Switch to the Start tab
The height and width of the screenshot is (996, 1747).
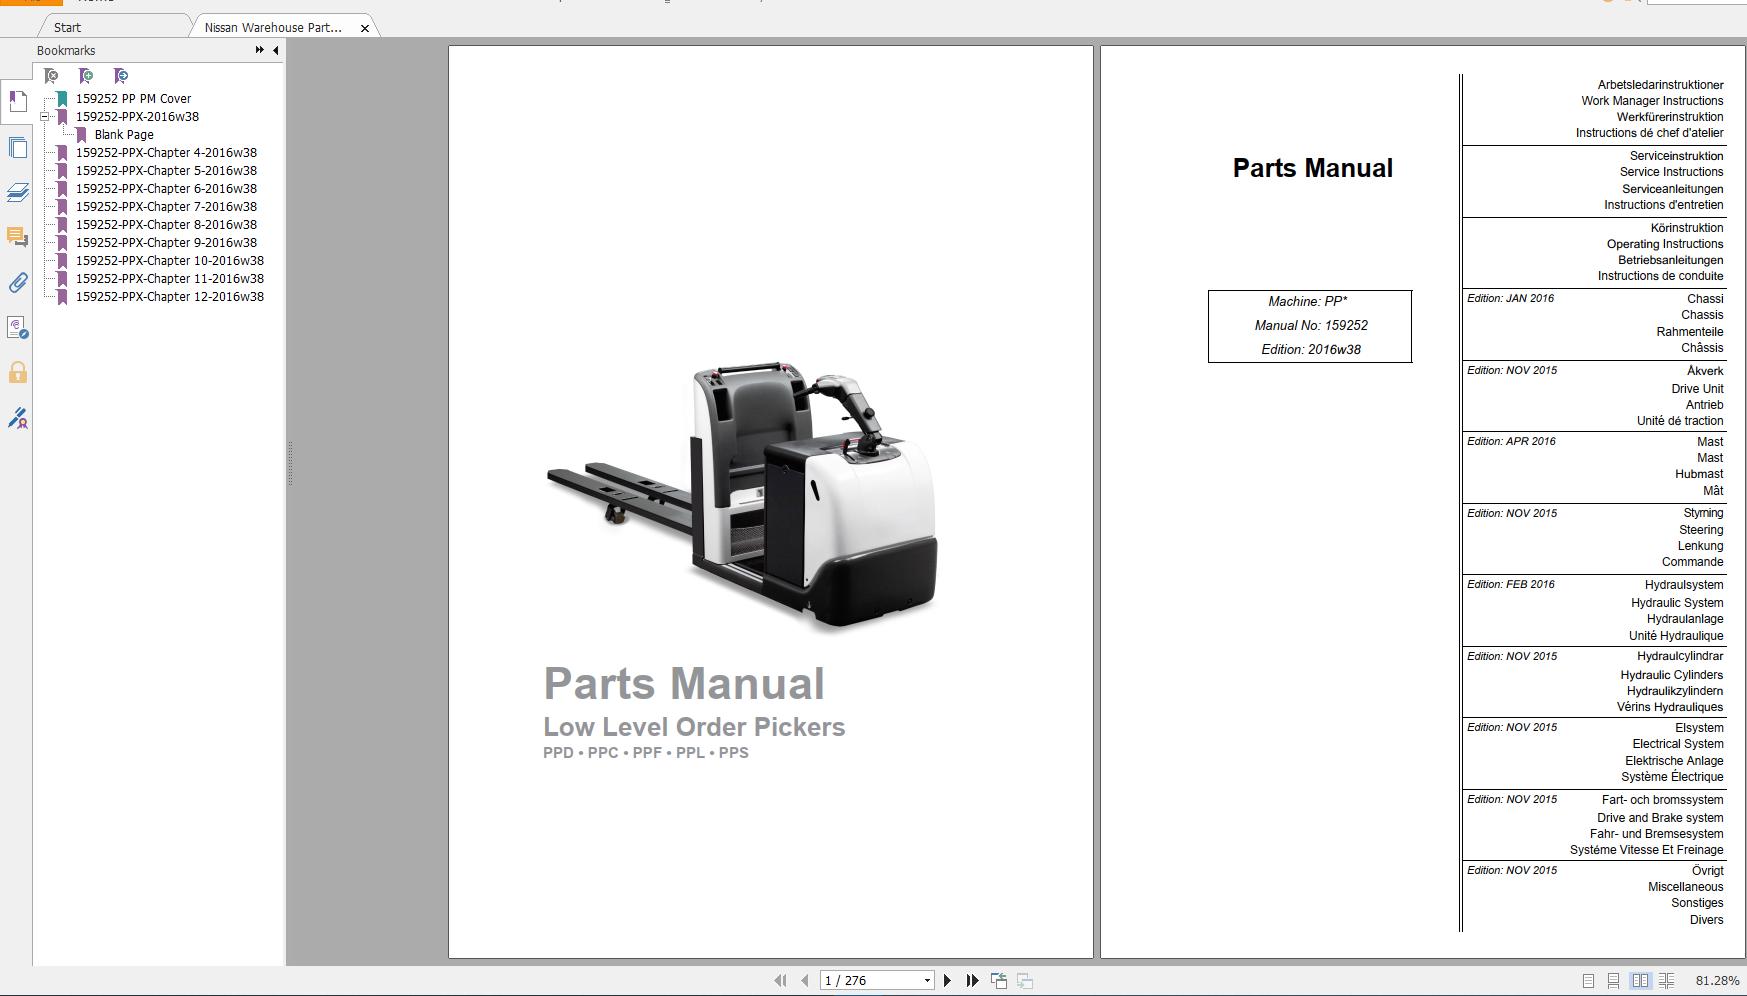coord(68,27)
